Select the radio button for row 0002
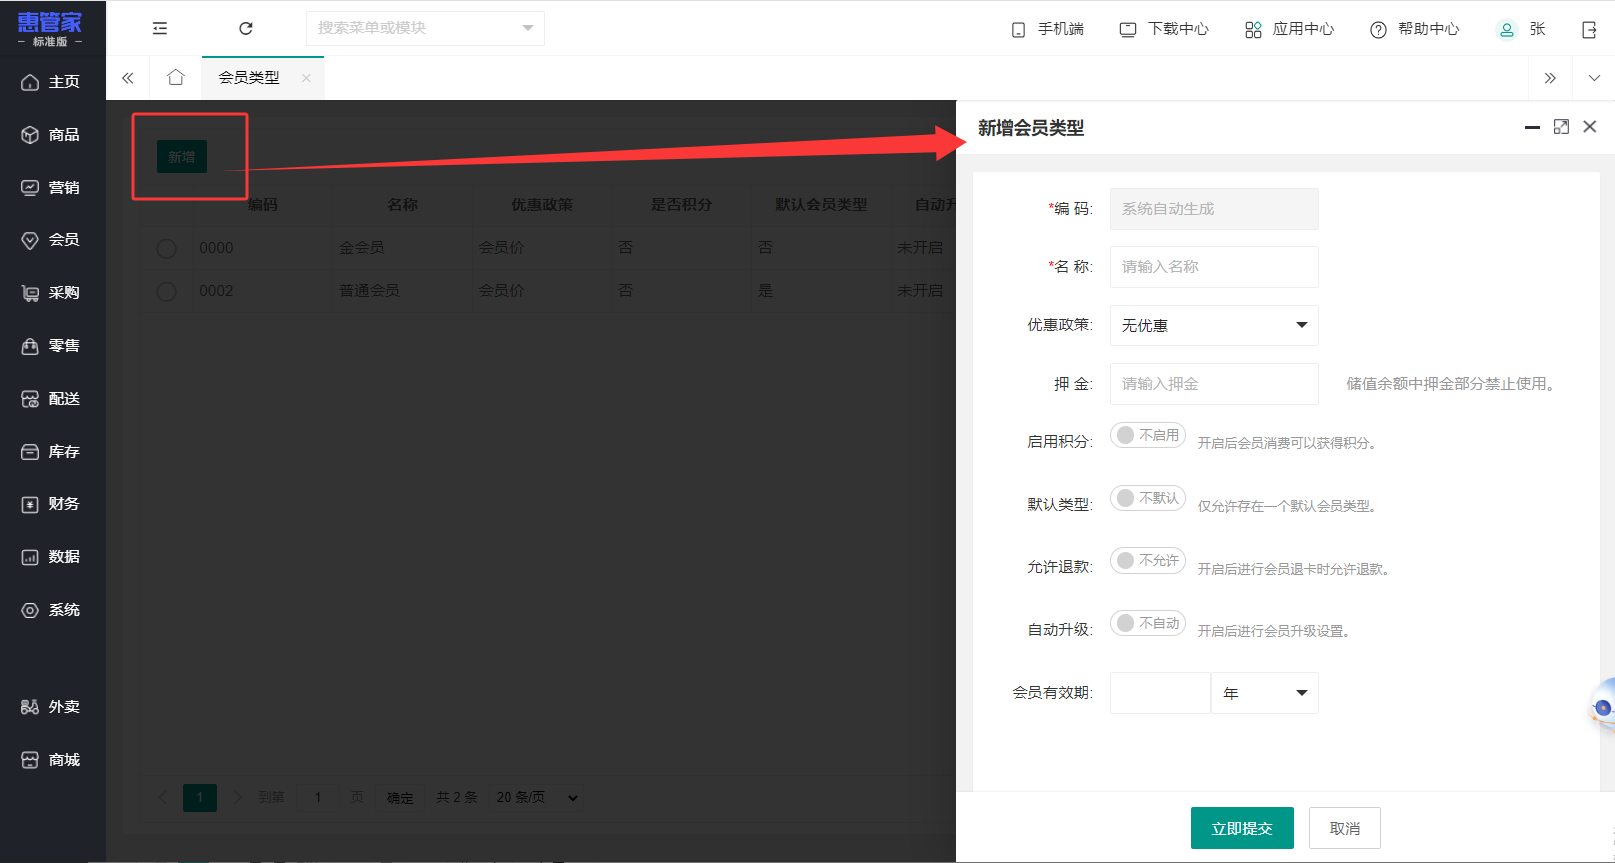 point(167,291)
